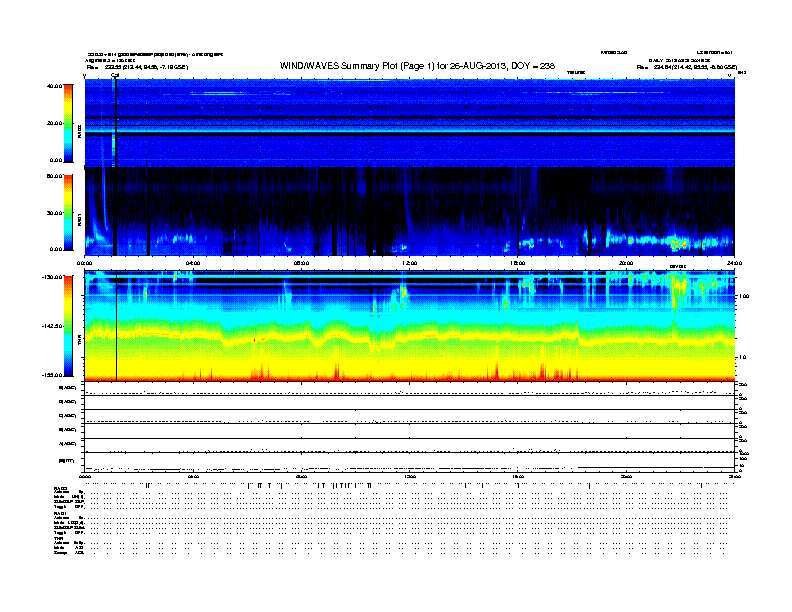The image size is (792, 612).
Task: Click the 24:00 tick below RAD1 spectrogram
Action: point(734,263)
